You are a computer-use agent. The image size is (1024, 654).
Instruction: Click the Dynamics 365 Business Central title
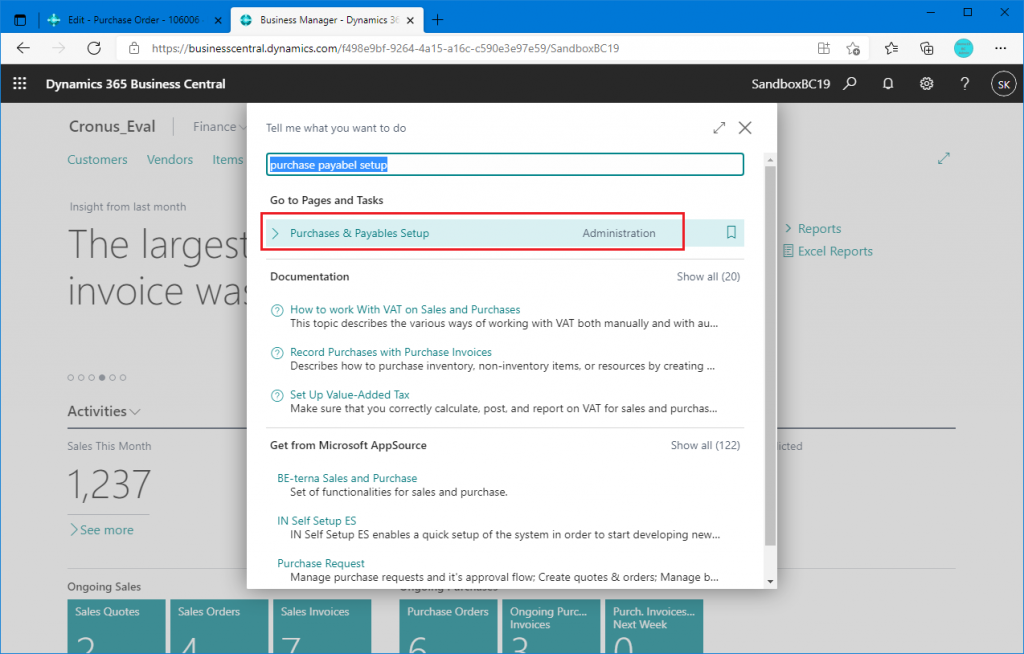pyautogui.click(x=135, y=84)
